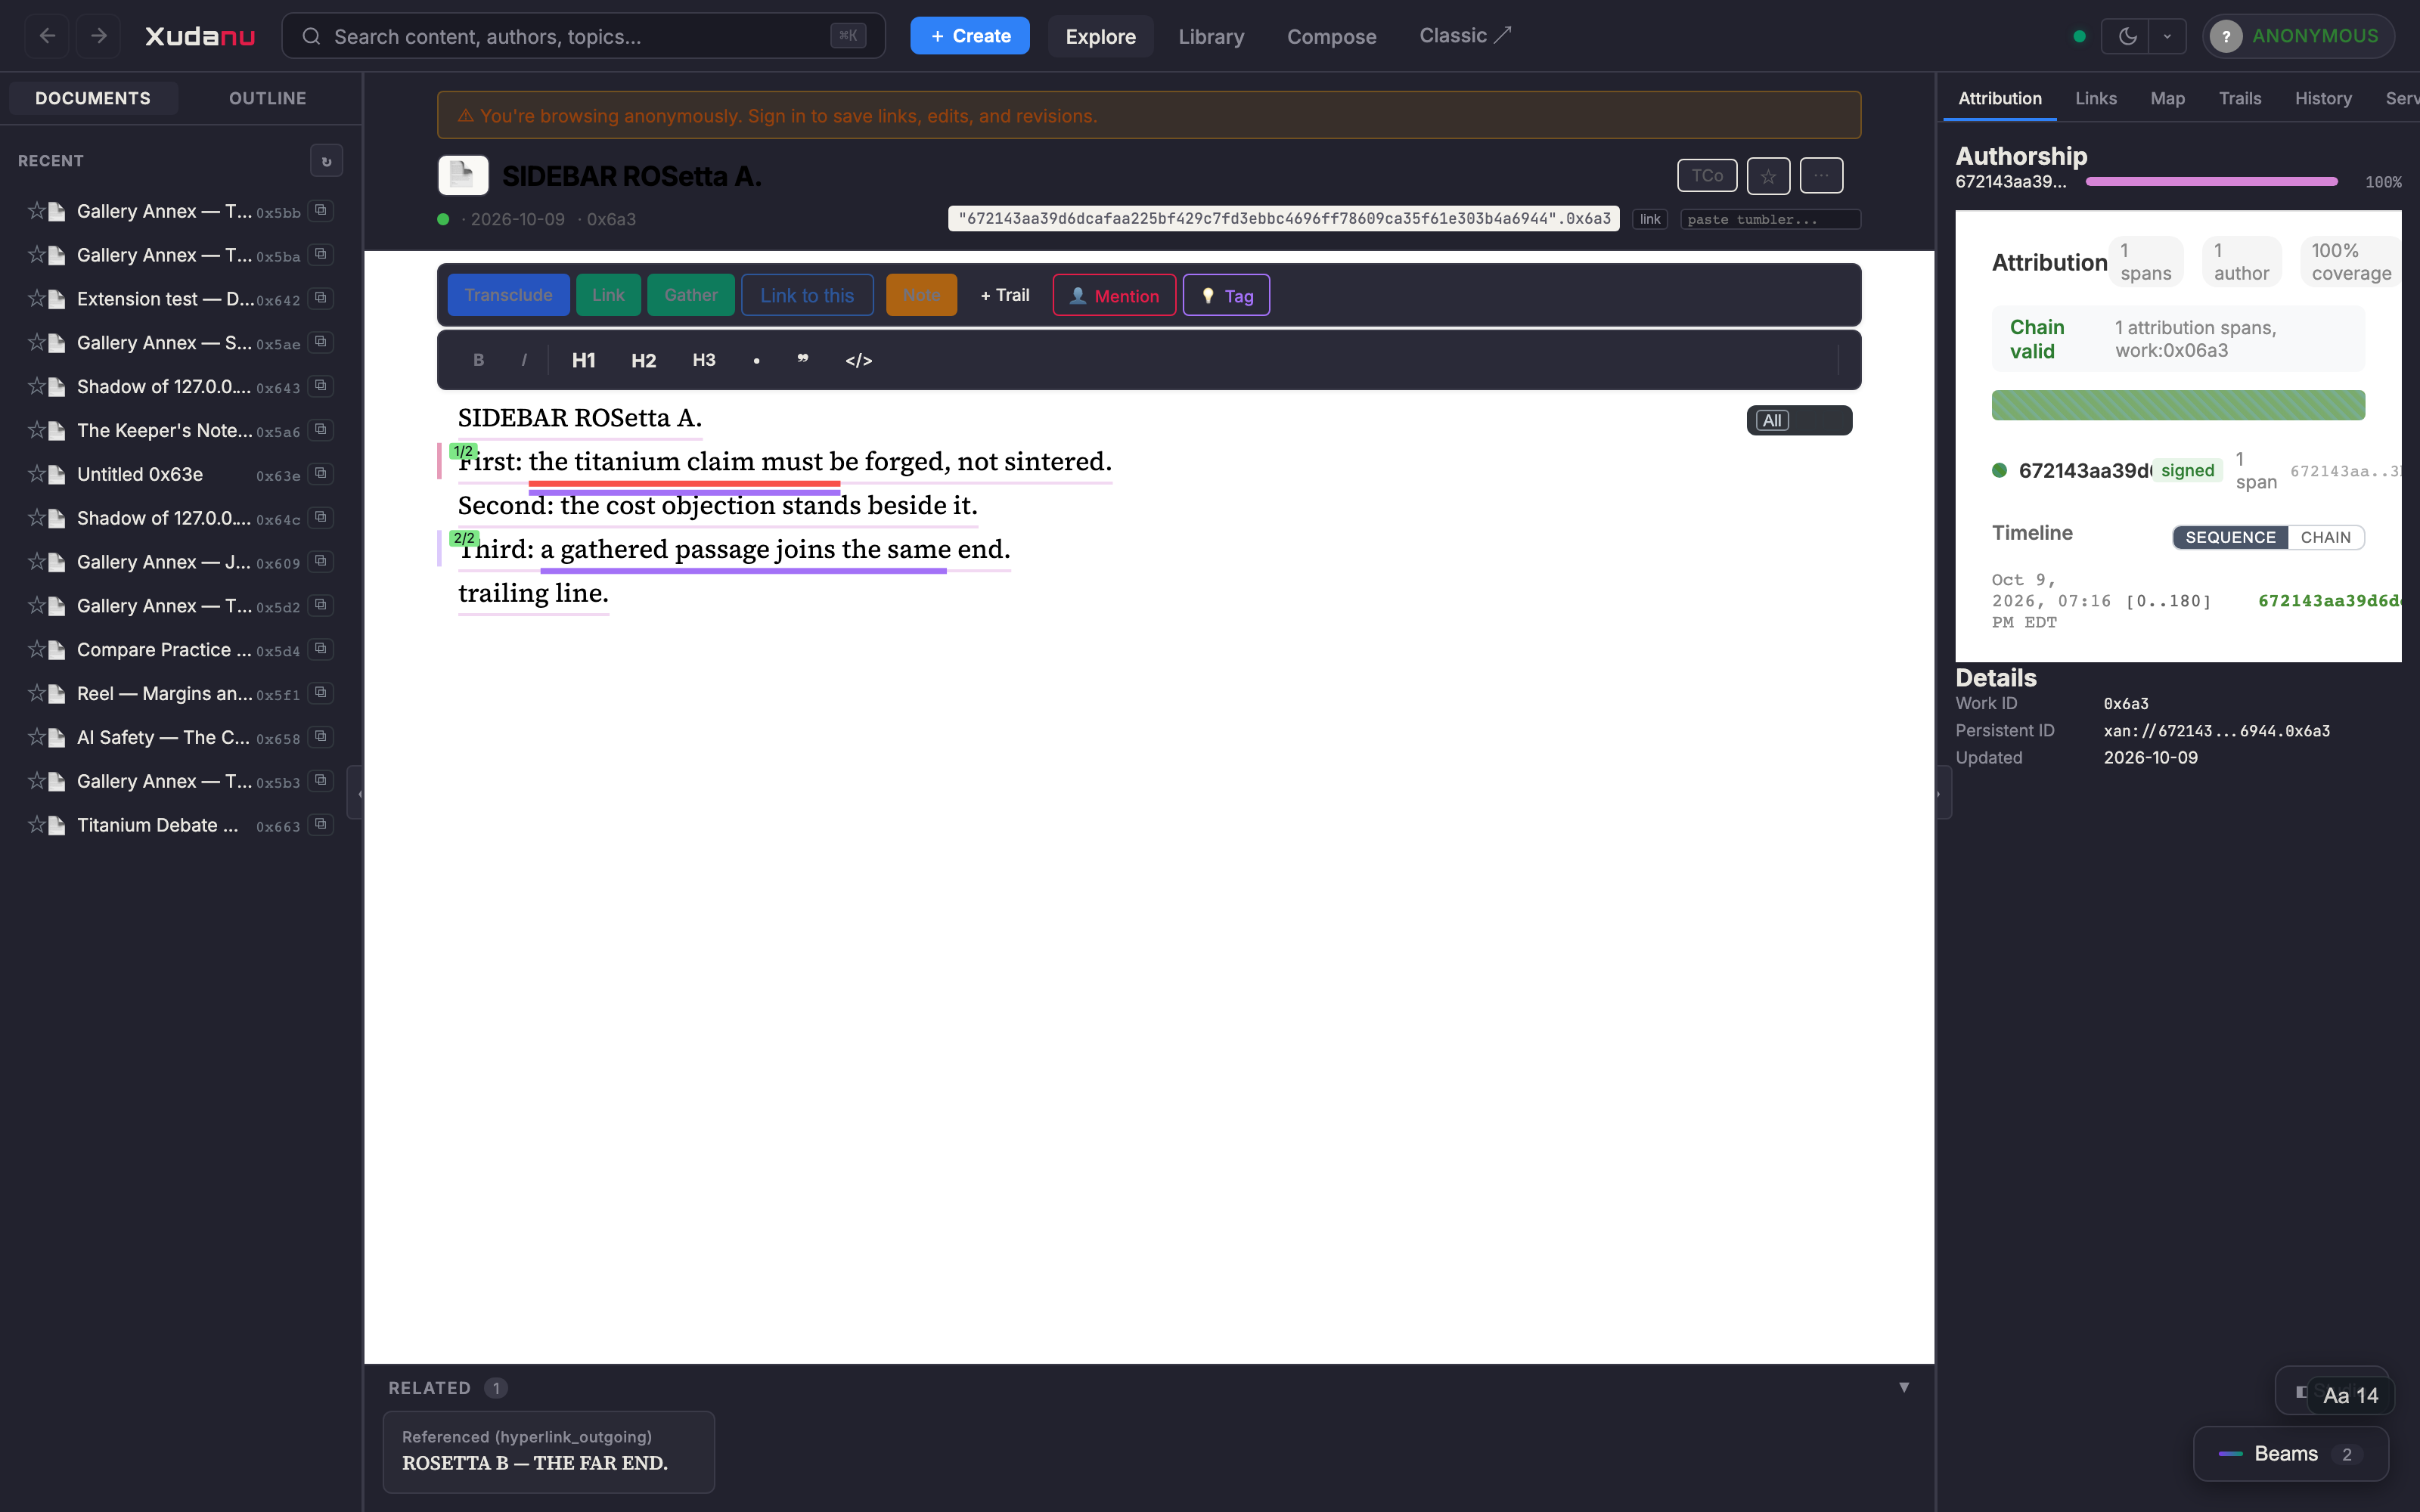2420x1512 pixels.
Task: Go back with the left arrow button
Action: tap(47, 36)
